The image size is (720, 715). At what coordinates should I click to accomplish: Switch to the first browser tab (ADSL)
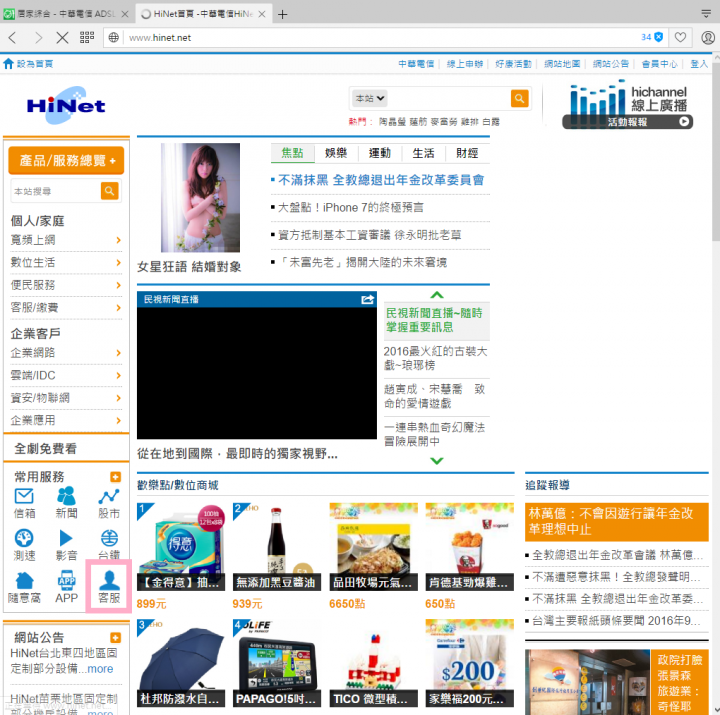pyautogui.click(x=66, y=14)
